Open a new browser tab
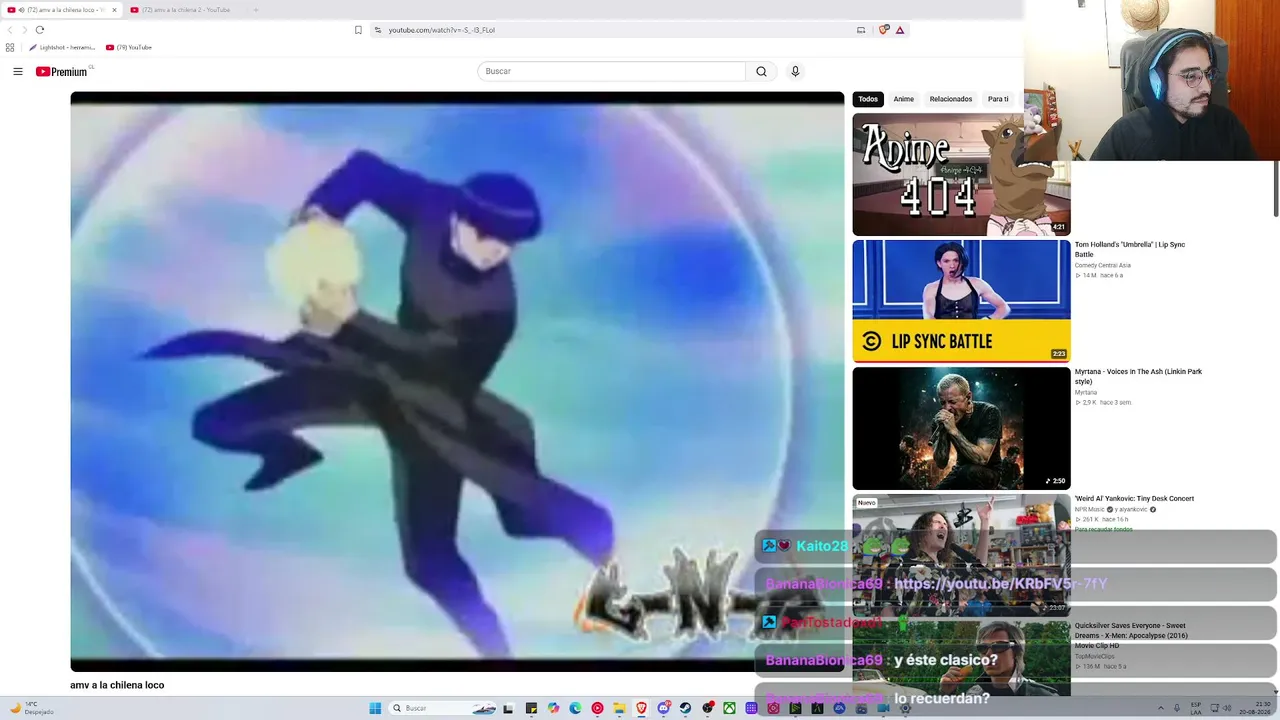The image size is (1280, 720). click(255, 10)
